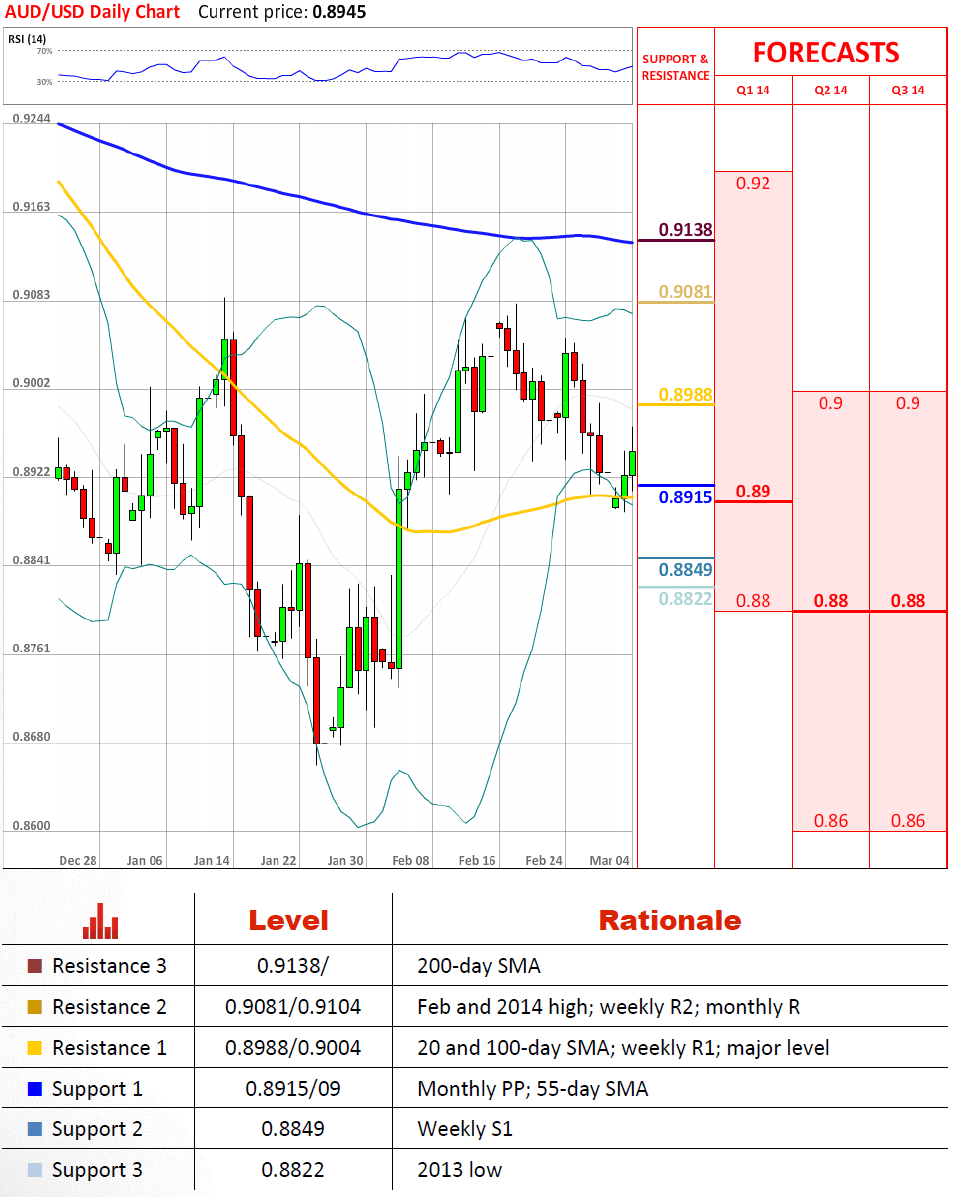Click the blue Support 1 color swatch
Screen dimensions: 955x1197
(x=35, y=1089)
